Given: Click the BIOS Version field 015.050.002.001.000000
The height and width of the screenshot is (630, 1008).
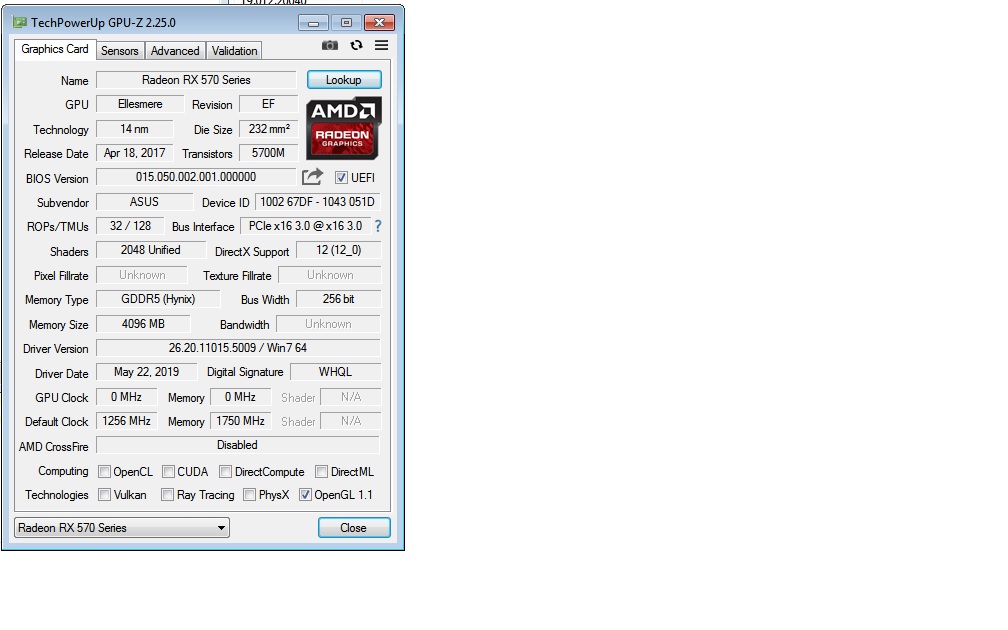Looking at the screenshot, I should [196, 177].
